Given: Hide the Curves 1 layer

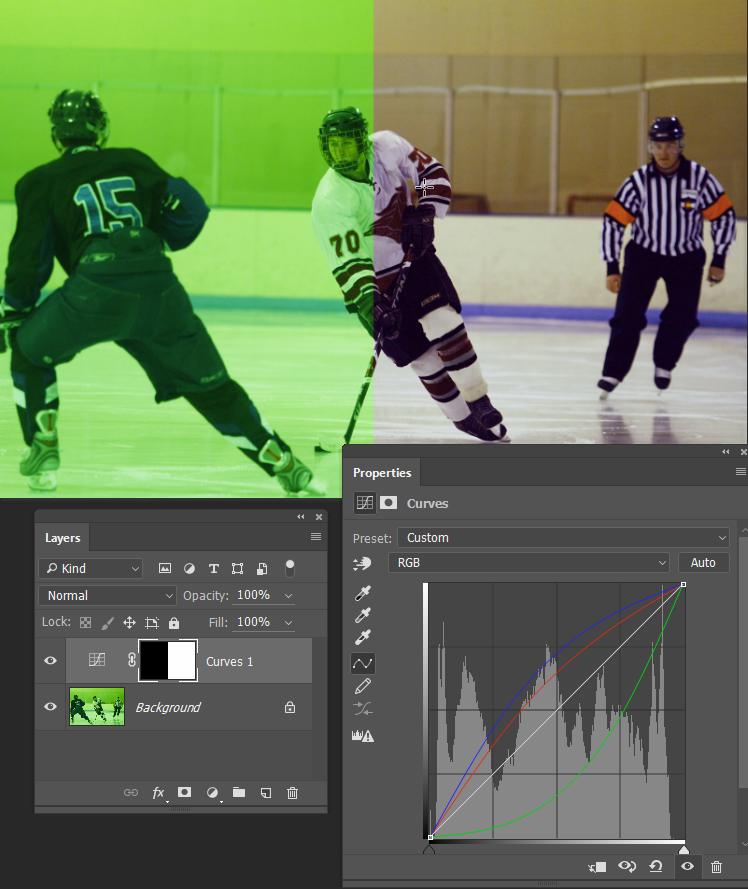Looking at the screenshot, I should 50,661.
